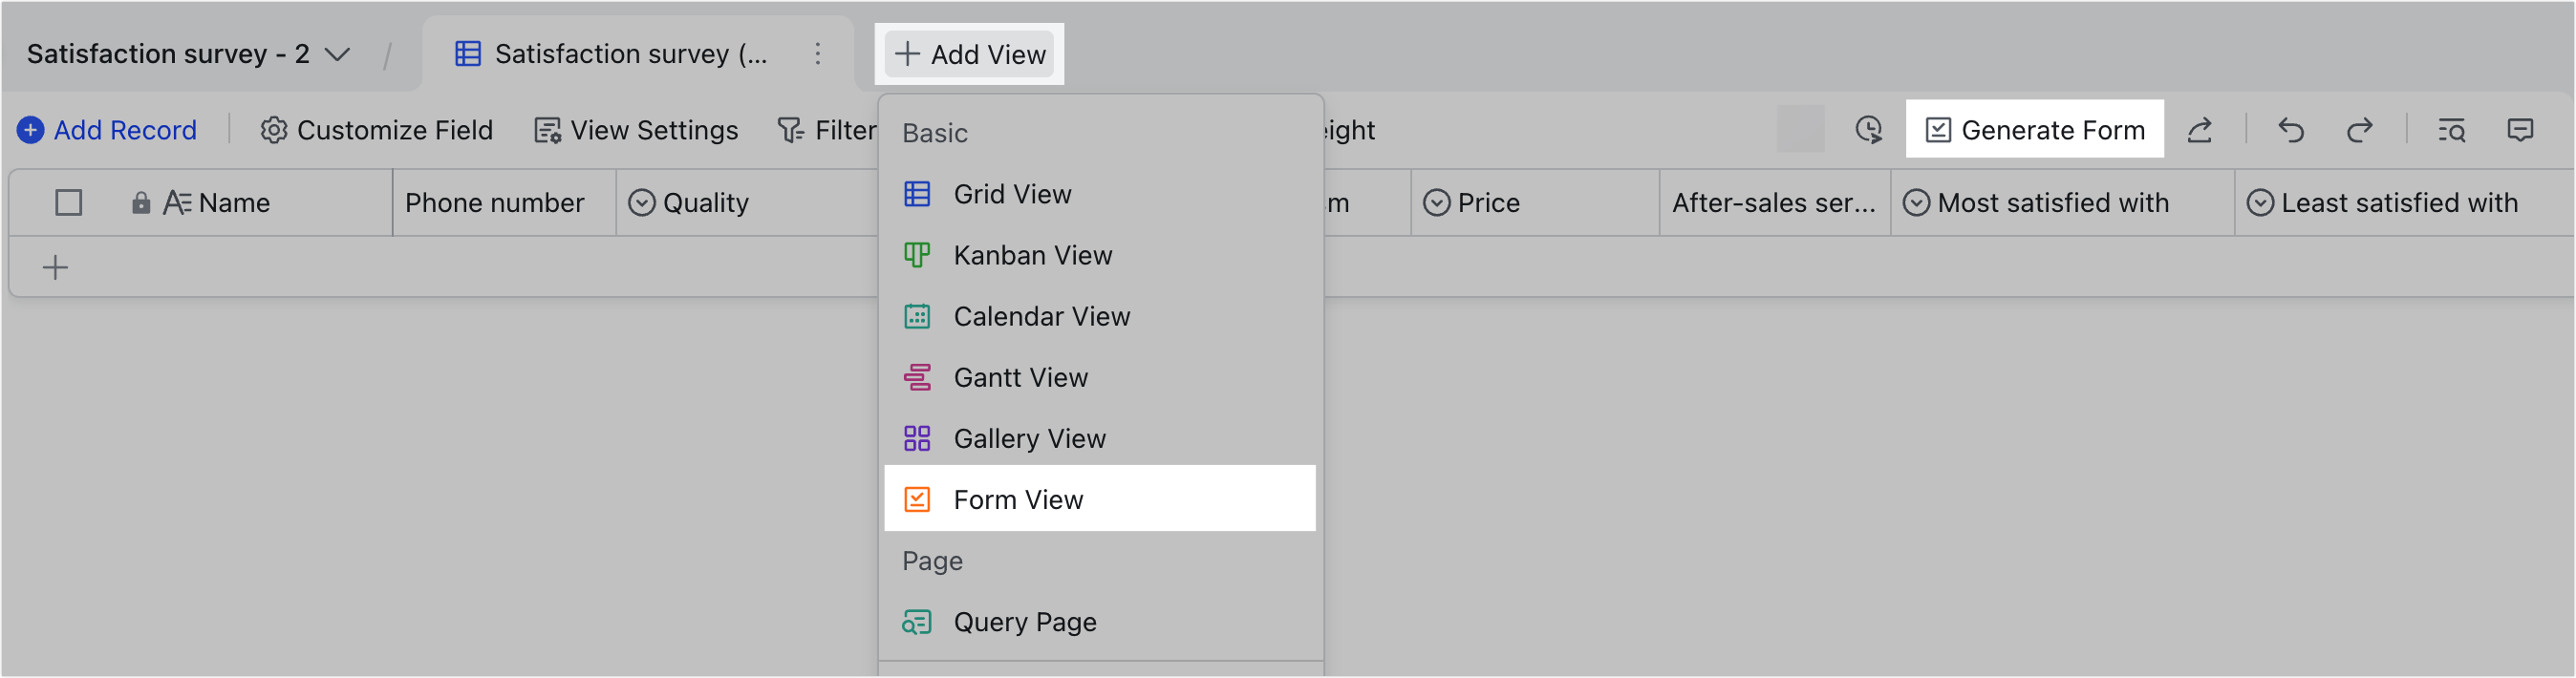Open record search via the magnifier icon
This screenshot has width=2576, height=678.
click(2452, 129)
